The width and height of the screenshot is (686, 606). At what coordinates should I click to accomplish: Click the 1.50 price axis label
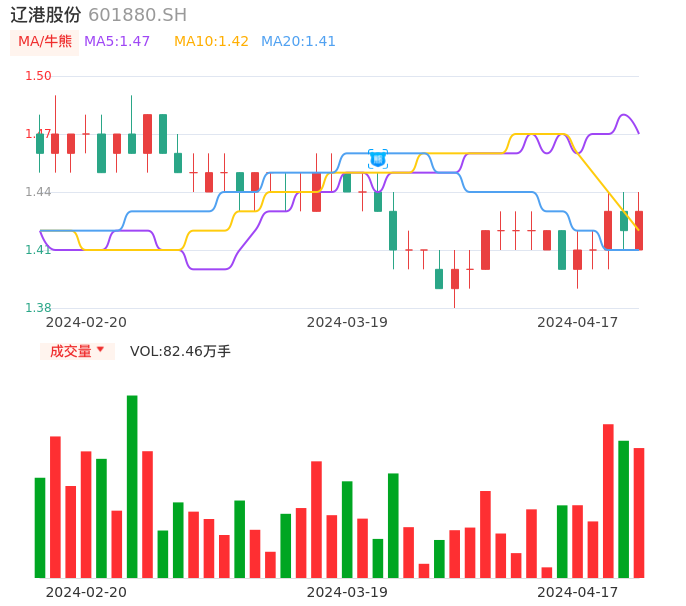38,76
